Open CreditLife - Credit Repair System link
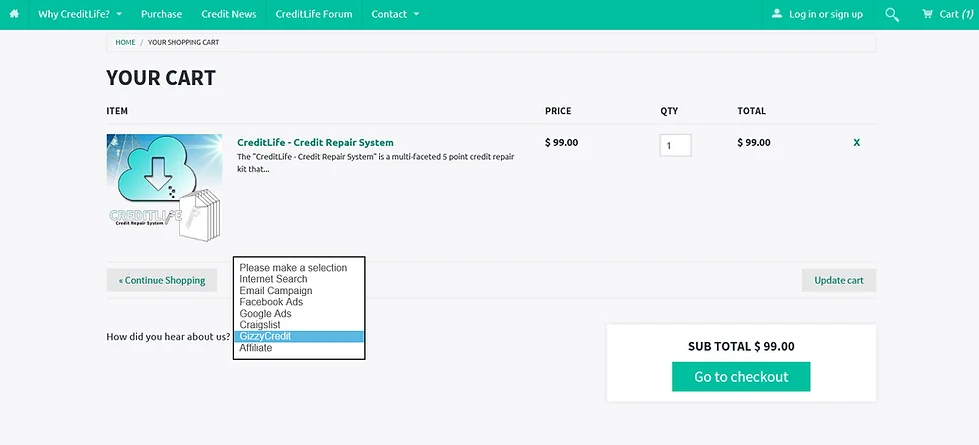 coord(315,143)
